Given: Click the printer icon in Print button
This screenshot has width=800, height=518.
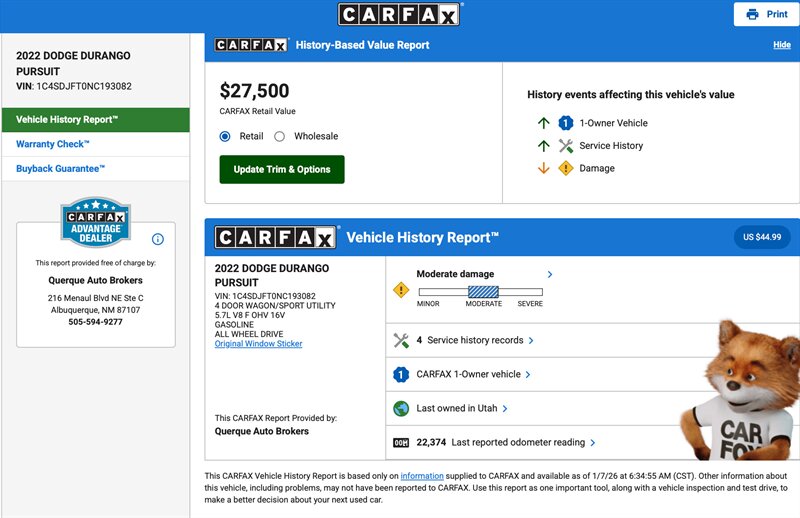Looking at the screenshot, I should (752, 15).
